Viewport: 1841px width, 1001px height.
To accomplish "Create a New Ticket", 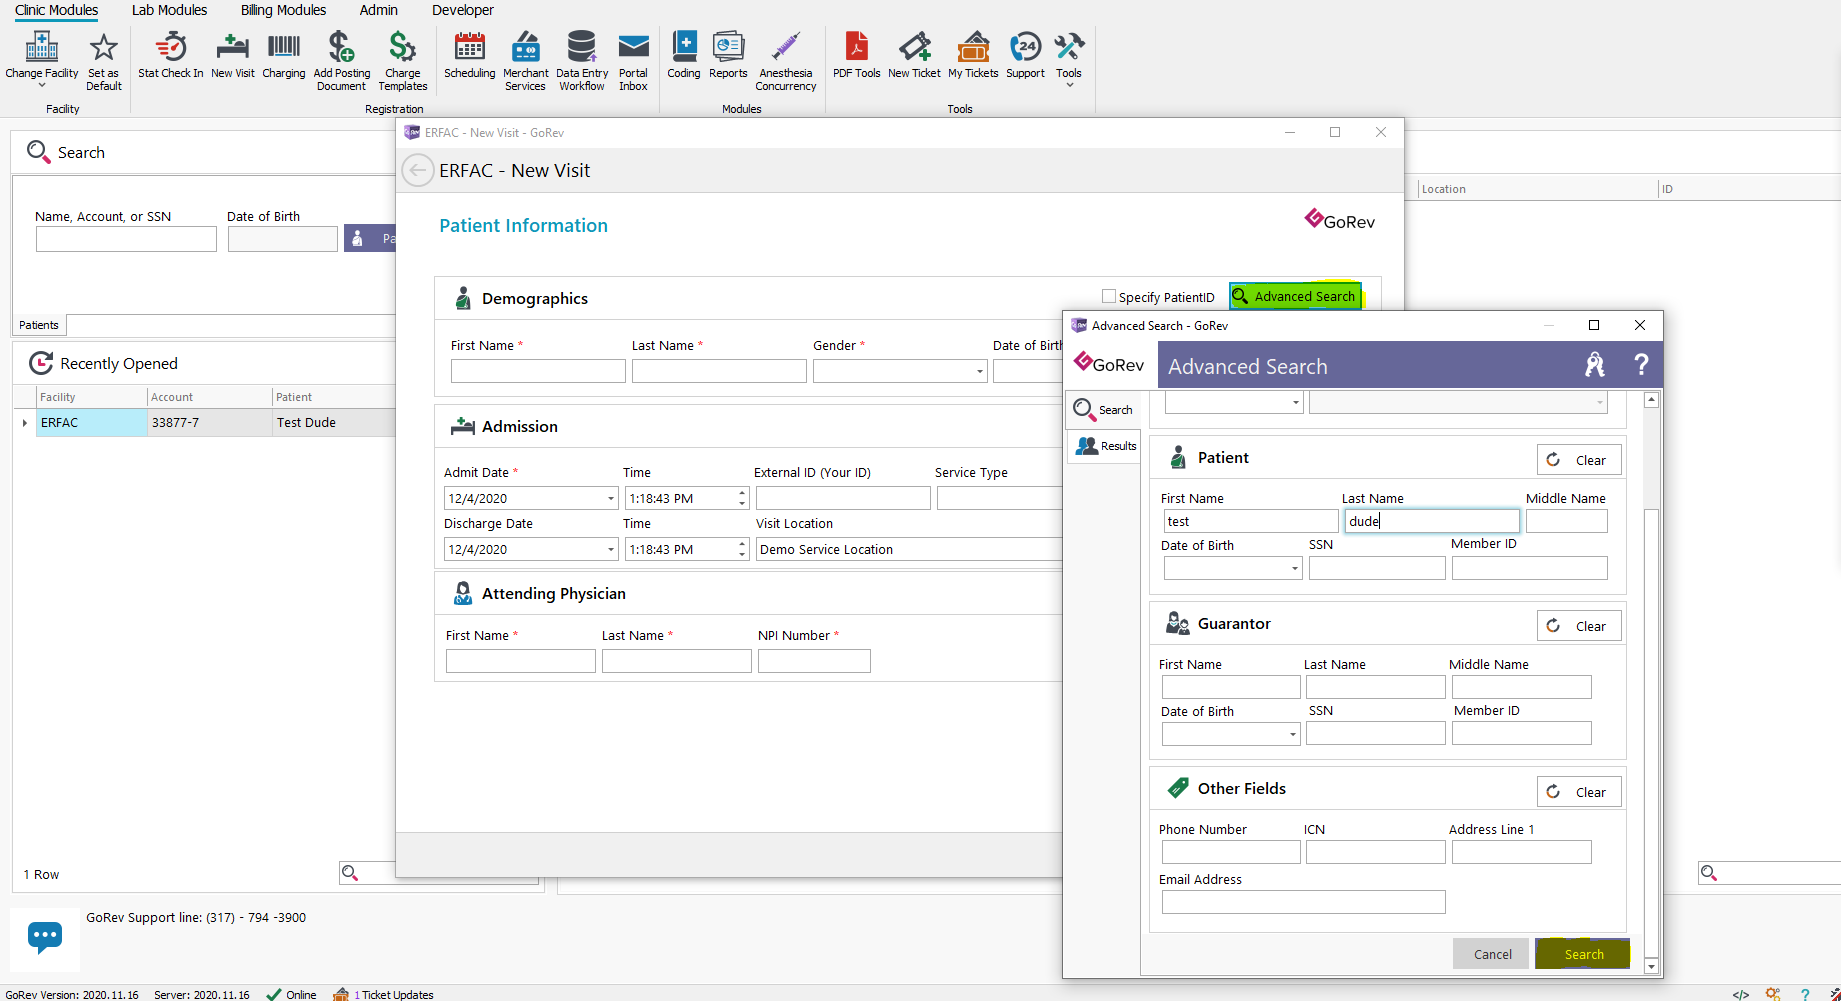I will (914, 56).
